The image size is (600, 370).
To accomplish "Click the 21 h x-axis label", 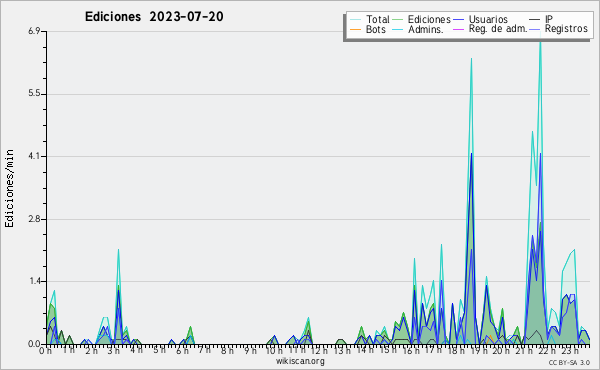I will tap(524, 351).
